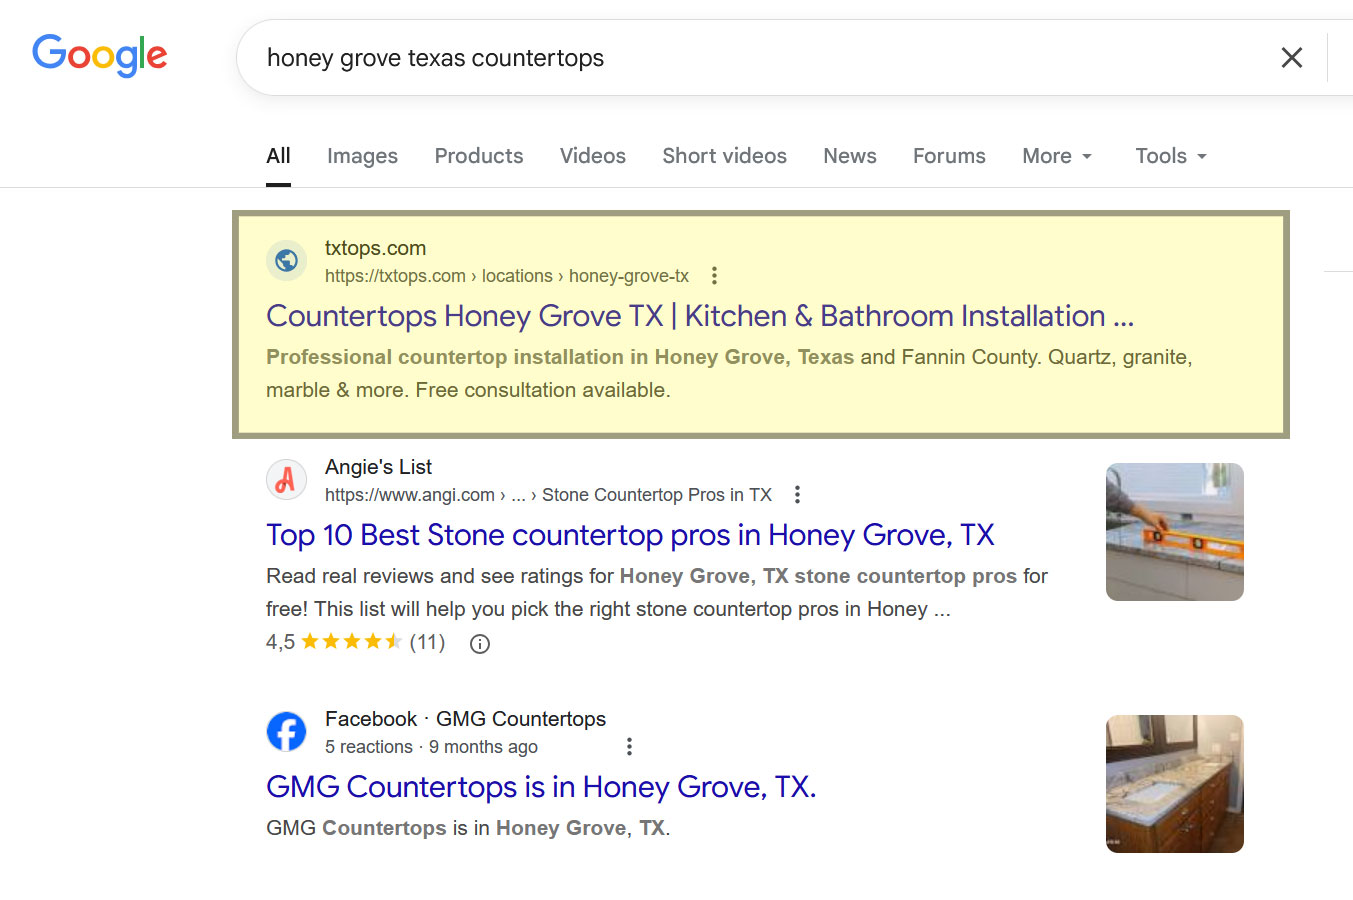1353x900 pixels.
Task: Switch to the Images tab
Action: 362,156
